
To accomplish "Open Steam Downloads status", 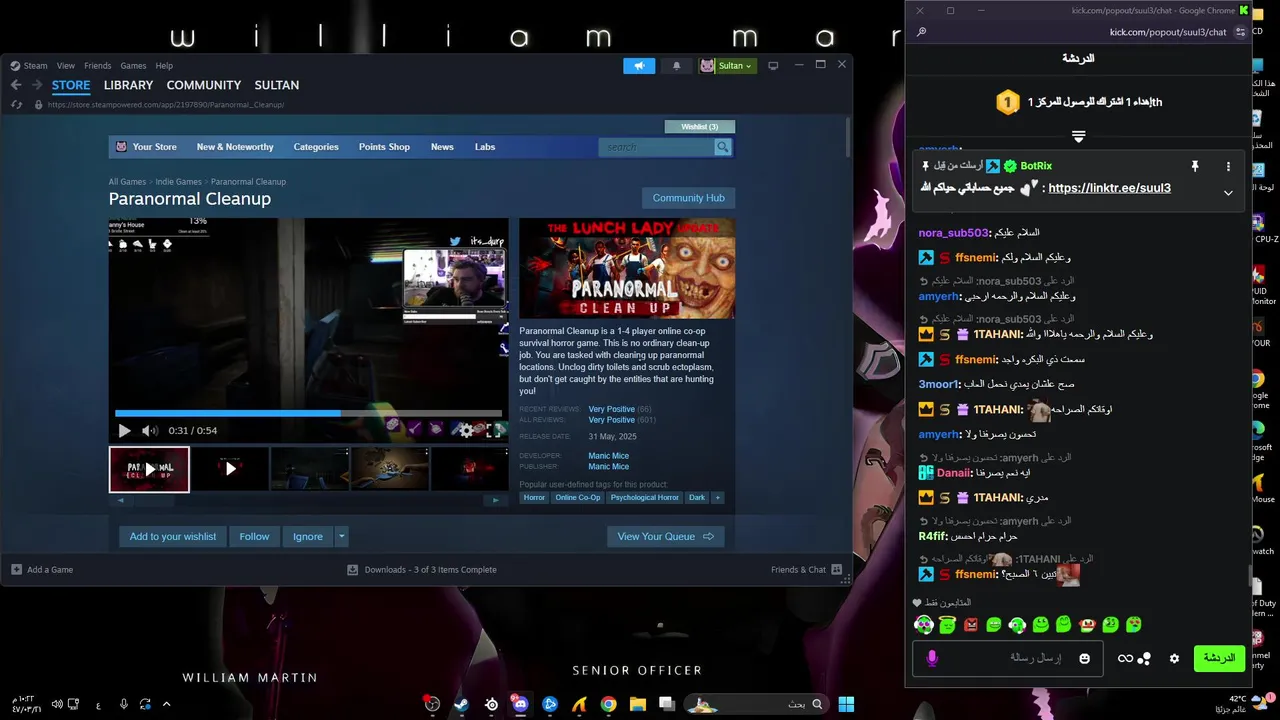I will [421, 570].
